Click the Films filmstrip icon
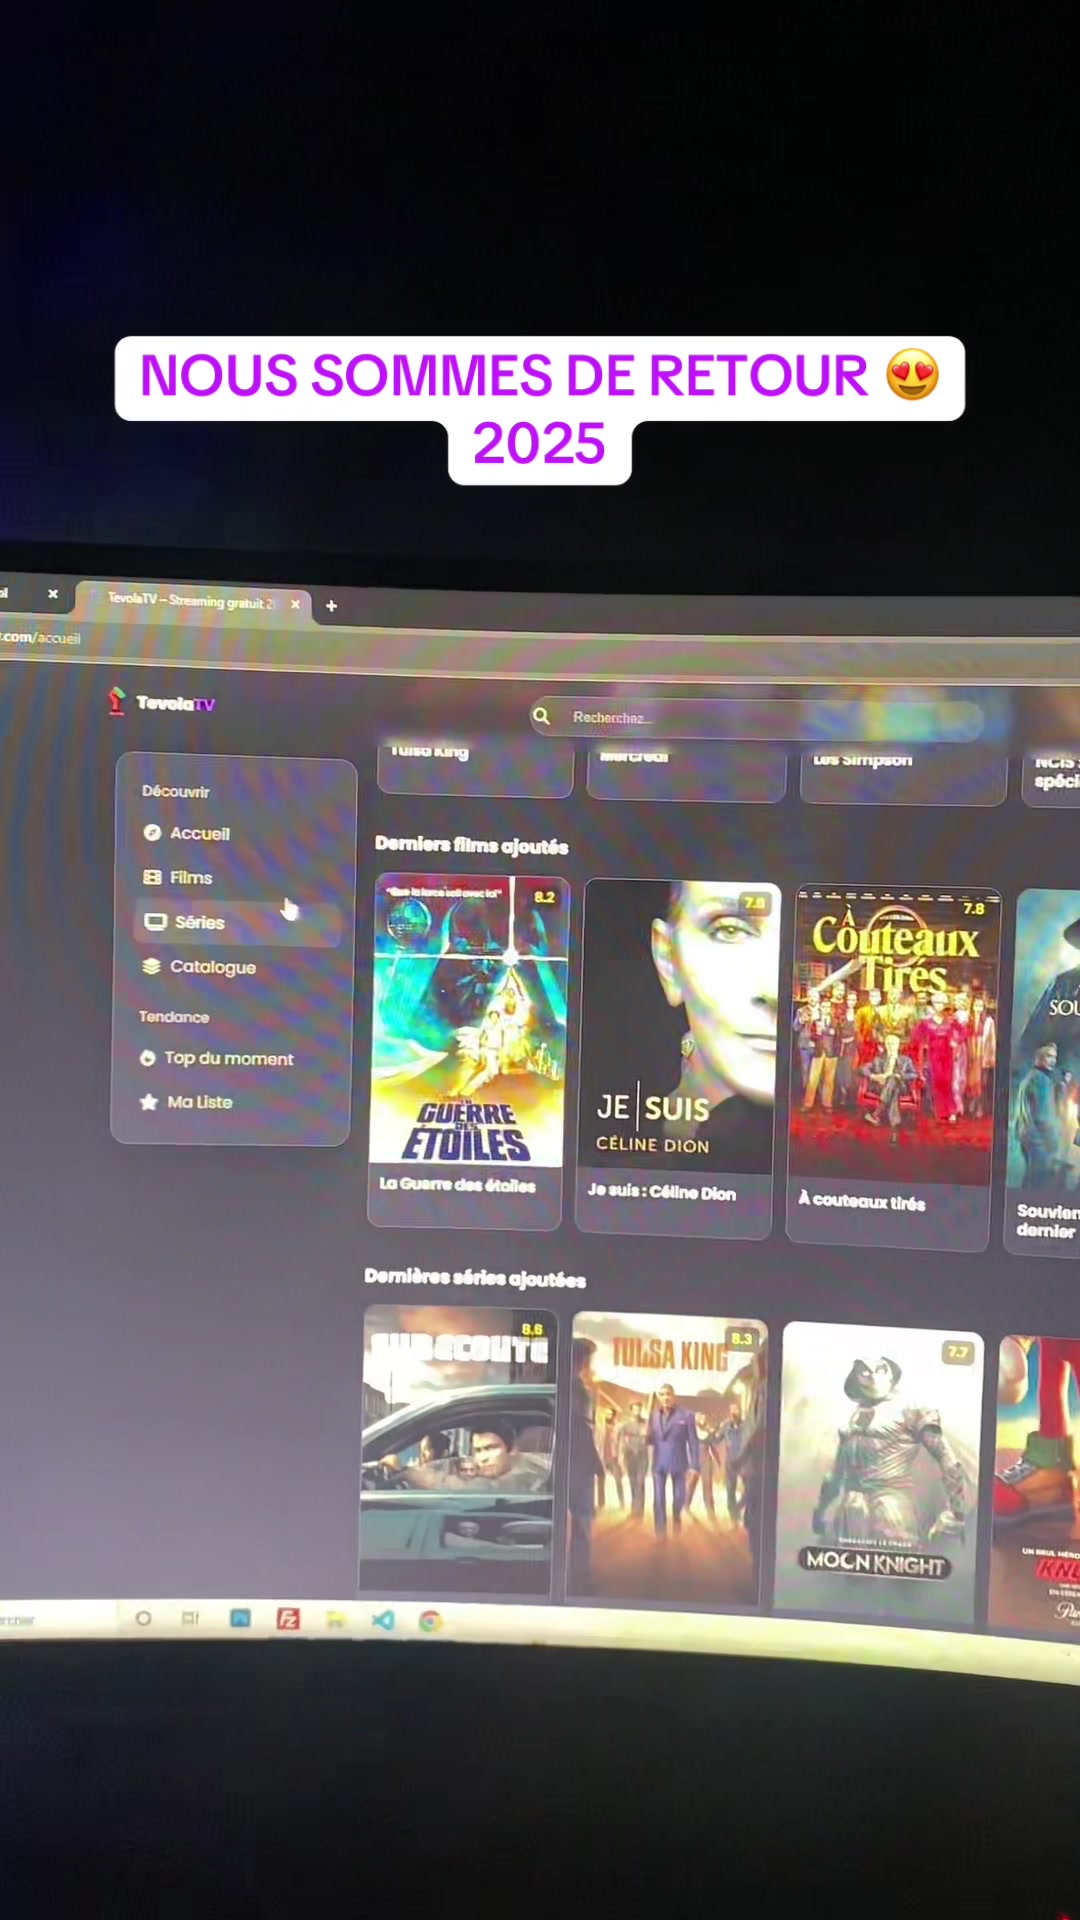This screenshot has height=1920, width=1080. [x=152, y=877]
